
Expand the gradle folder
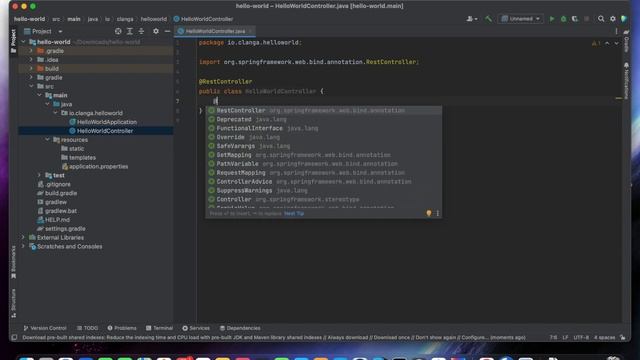point(31,78)
